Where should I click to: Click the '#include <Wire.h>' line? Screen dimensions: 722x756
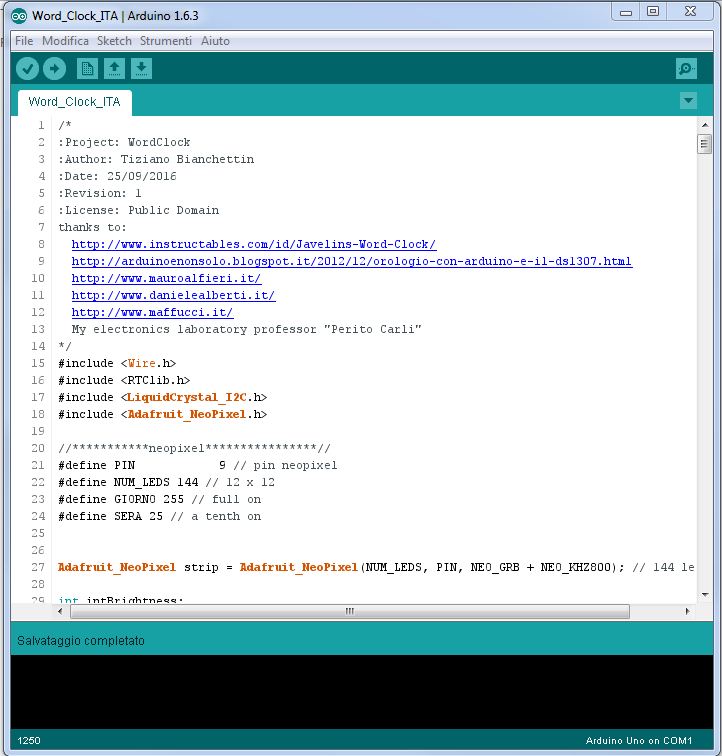117,363
